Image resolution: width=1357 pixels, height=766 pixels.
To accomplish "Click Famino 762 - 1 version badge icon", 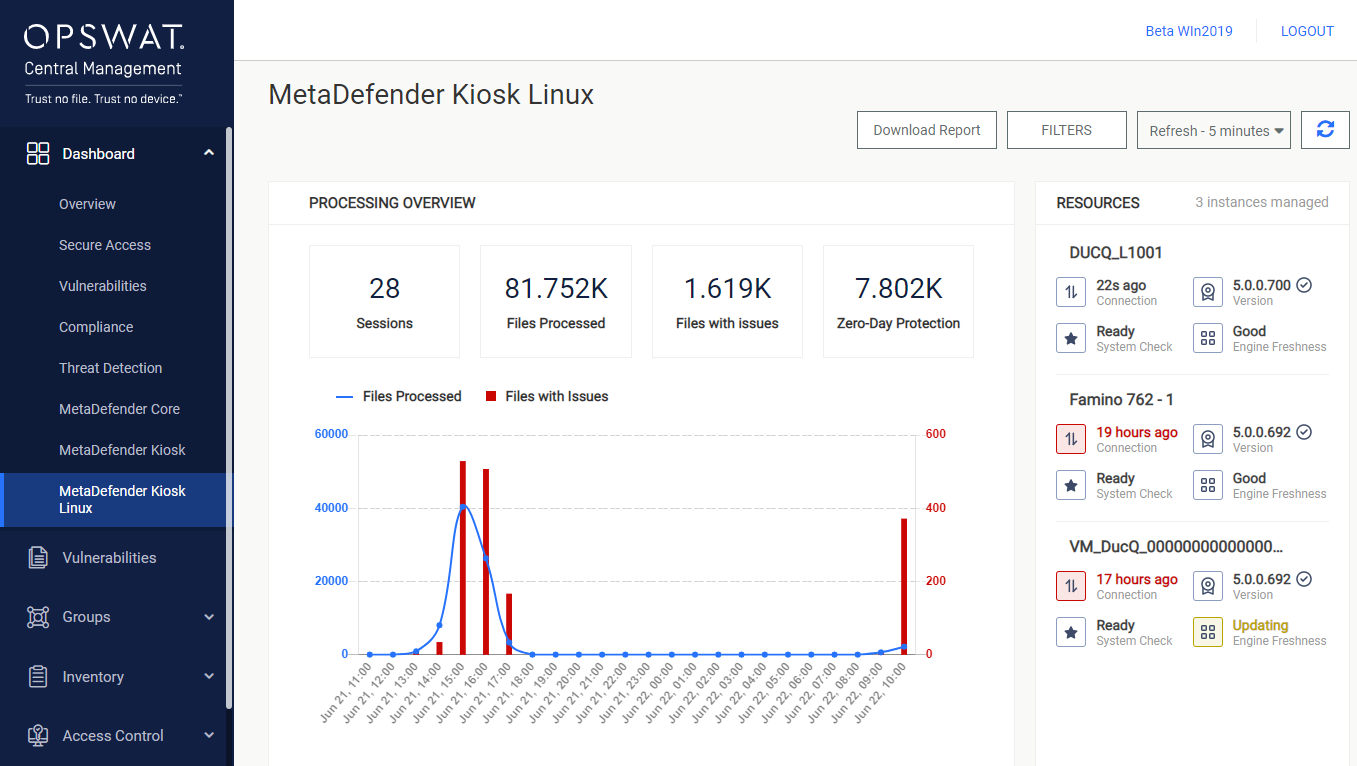I will click(1208, 439).
